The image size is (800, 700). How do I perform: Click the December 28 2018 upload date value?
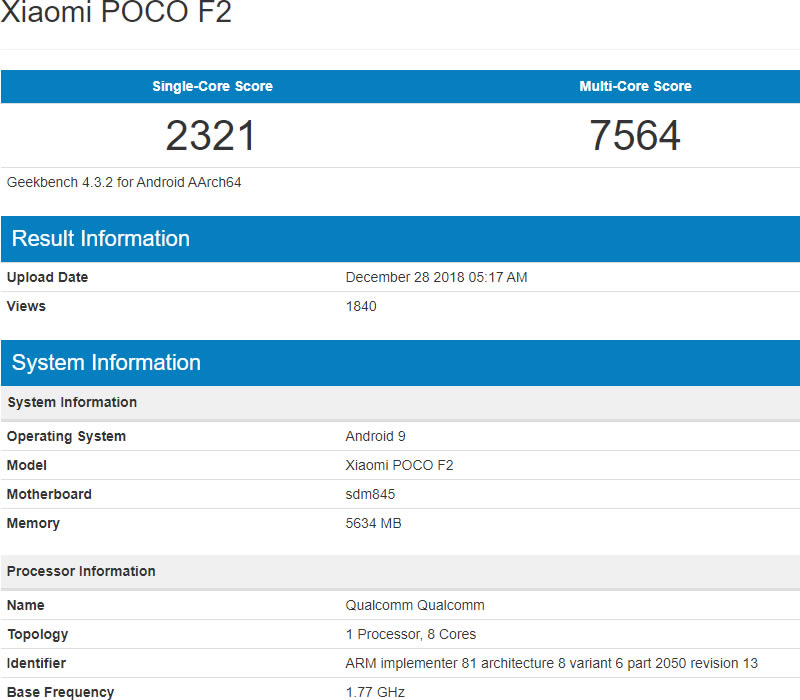pyautogui.click(x=436, y=277)
